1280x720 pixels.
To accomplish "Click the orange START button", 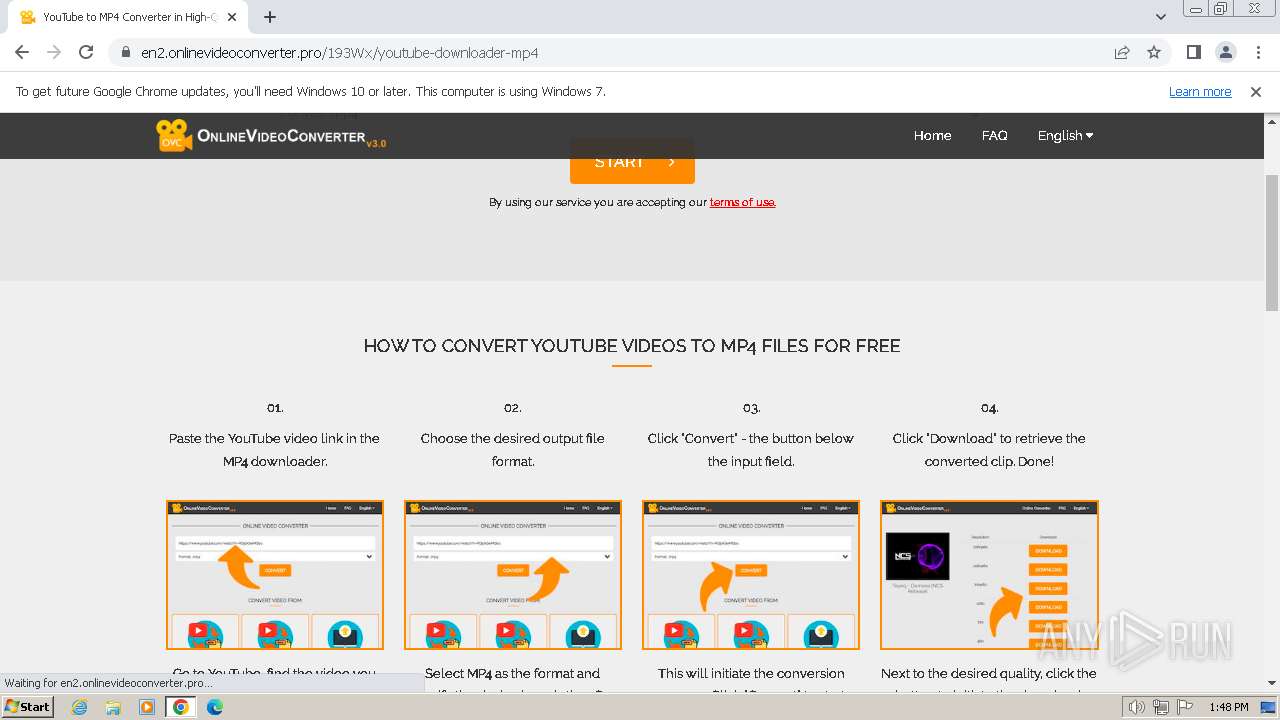I will click(632, 161).
